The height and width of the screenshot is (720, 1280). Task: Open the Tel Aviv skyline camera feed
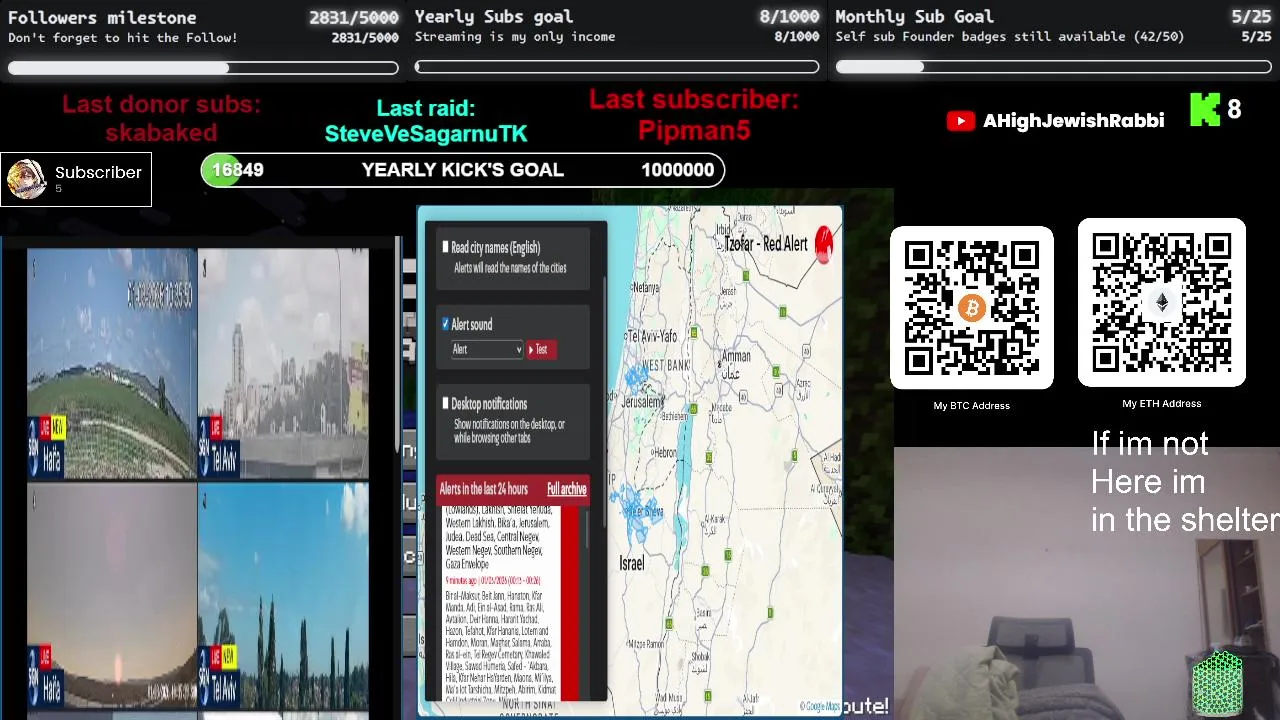click(283, 363)
